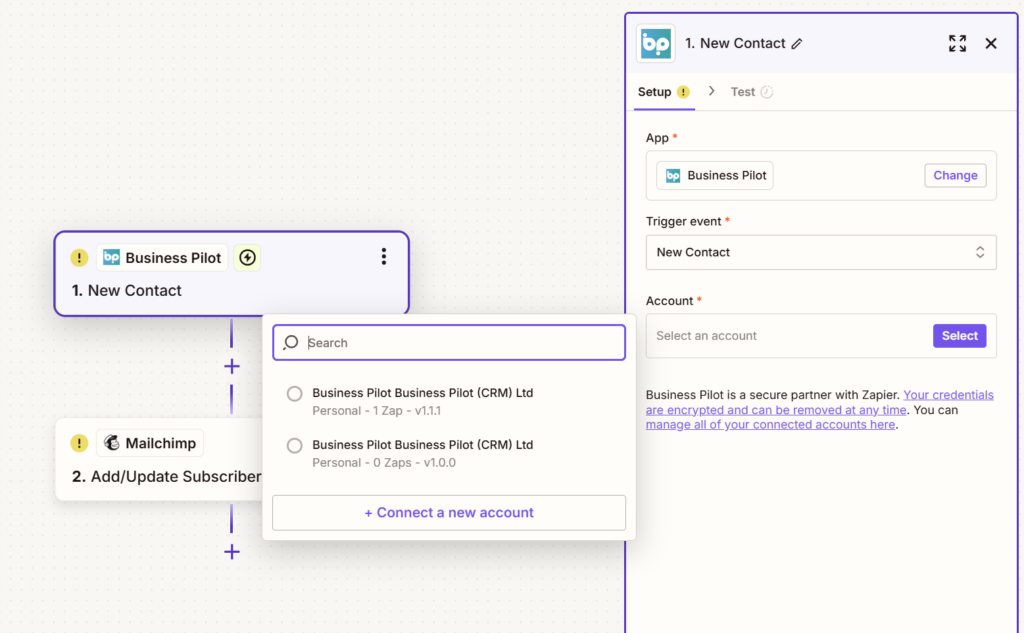Click the Business Pilot logo in panel header

tap(656, 43)
